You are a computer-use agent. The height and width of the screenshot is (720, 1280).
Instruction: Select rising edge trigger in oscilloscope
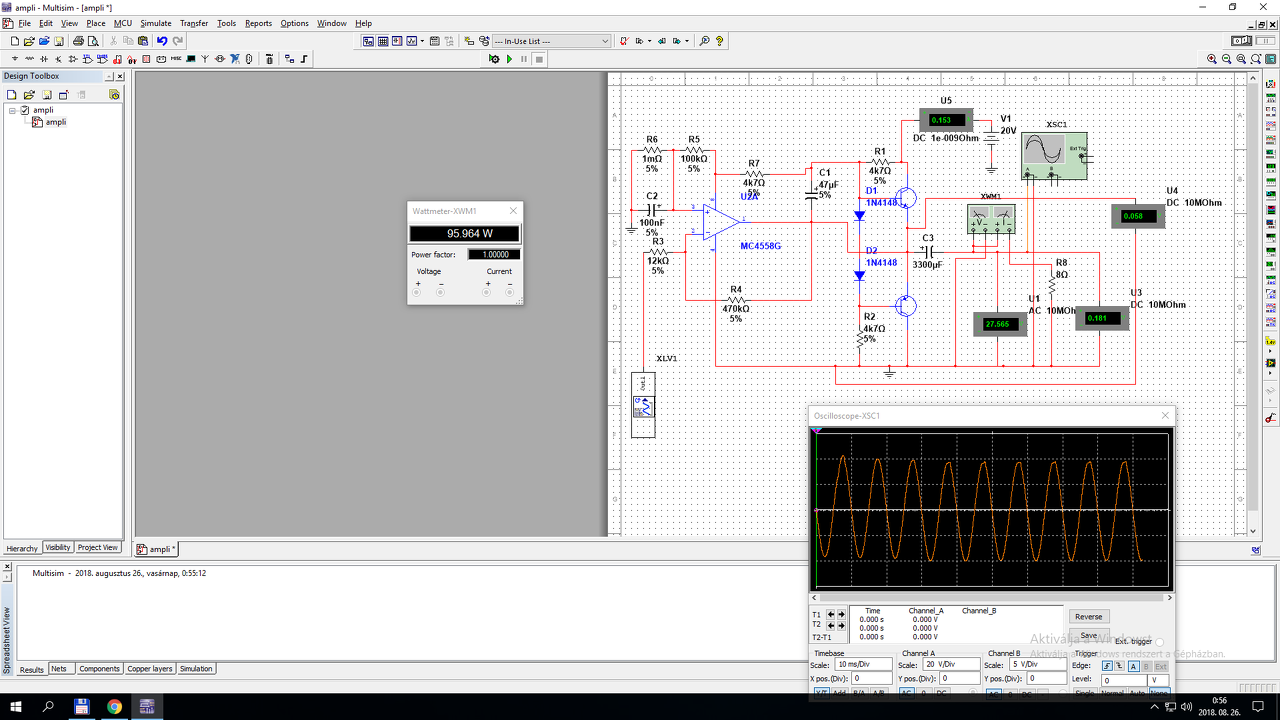(x=1107, y=666)
